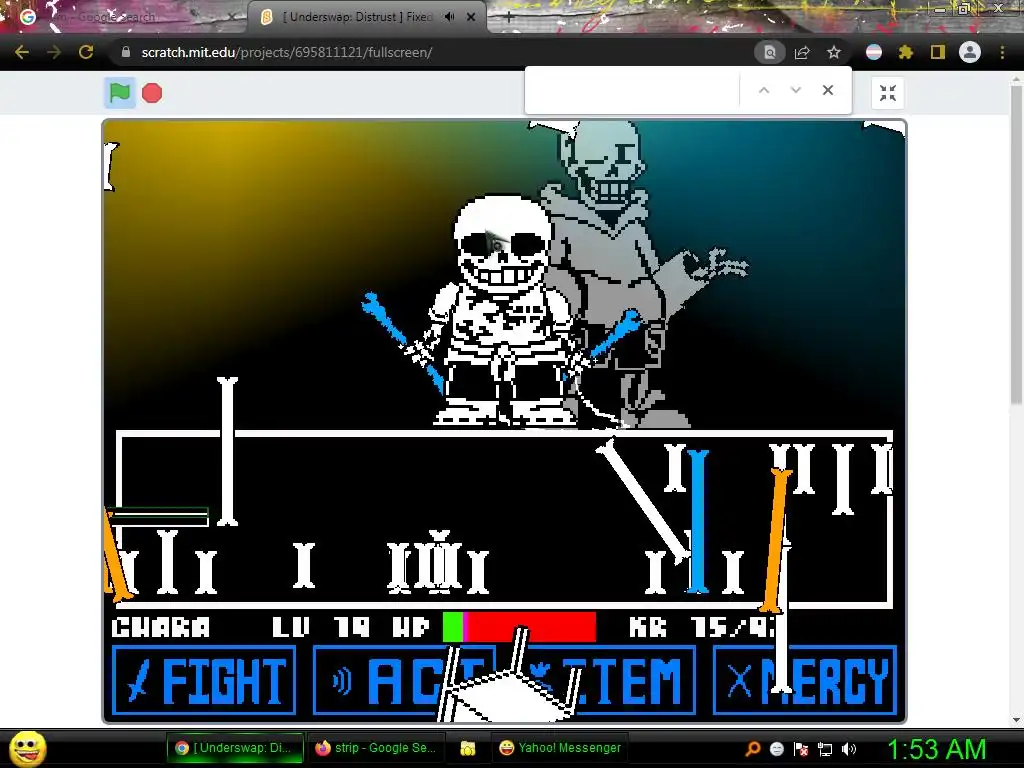This screenshot has width=1024, height=768.
Task: Select the FIGHT button in the game
Action: click(x=204, y=680)
